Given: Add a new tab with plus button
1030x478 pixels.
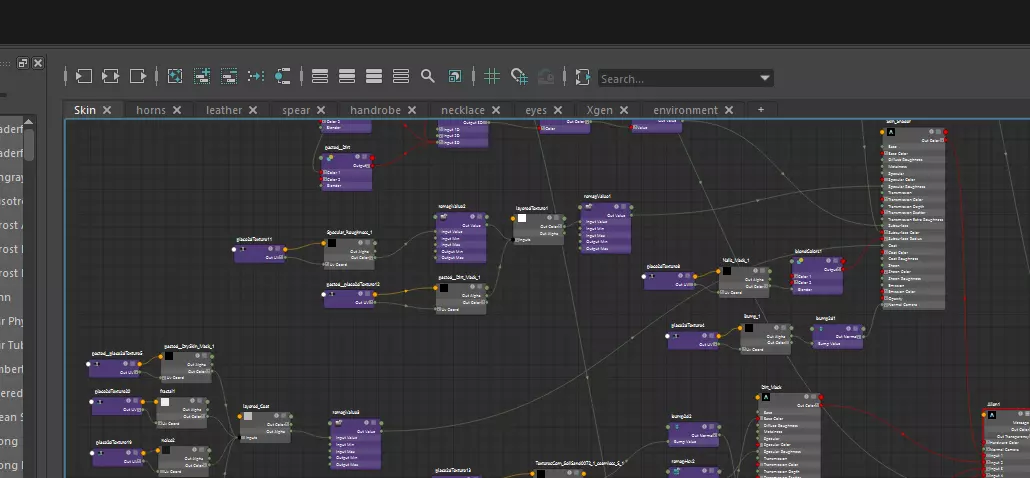Looking at the screenshot, I should pyautogui.click(x=761, y=110).
